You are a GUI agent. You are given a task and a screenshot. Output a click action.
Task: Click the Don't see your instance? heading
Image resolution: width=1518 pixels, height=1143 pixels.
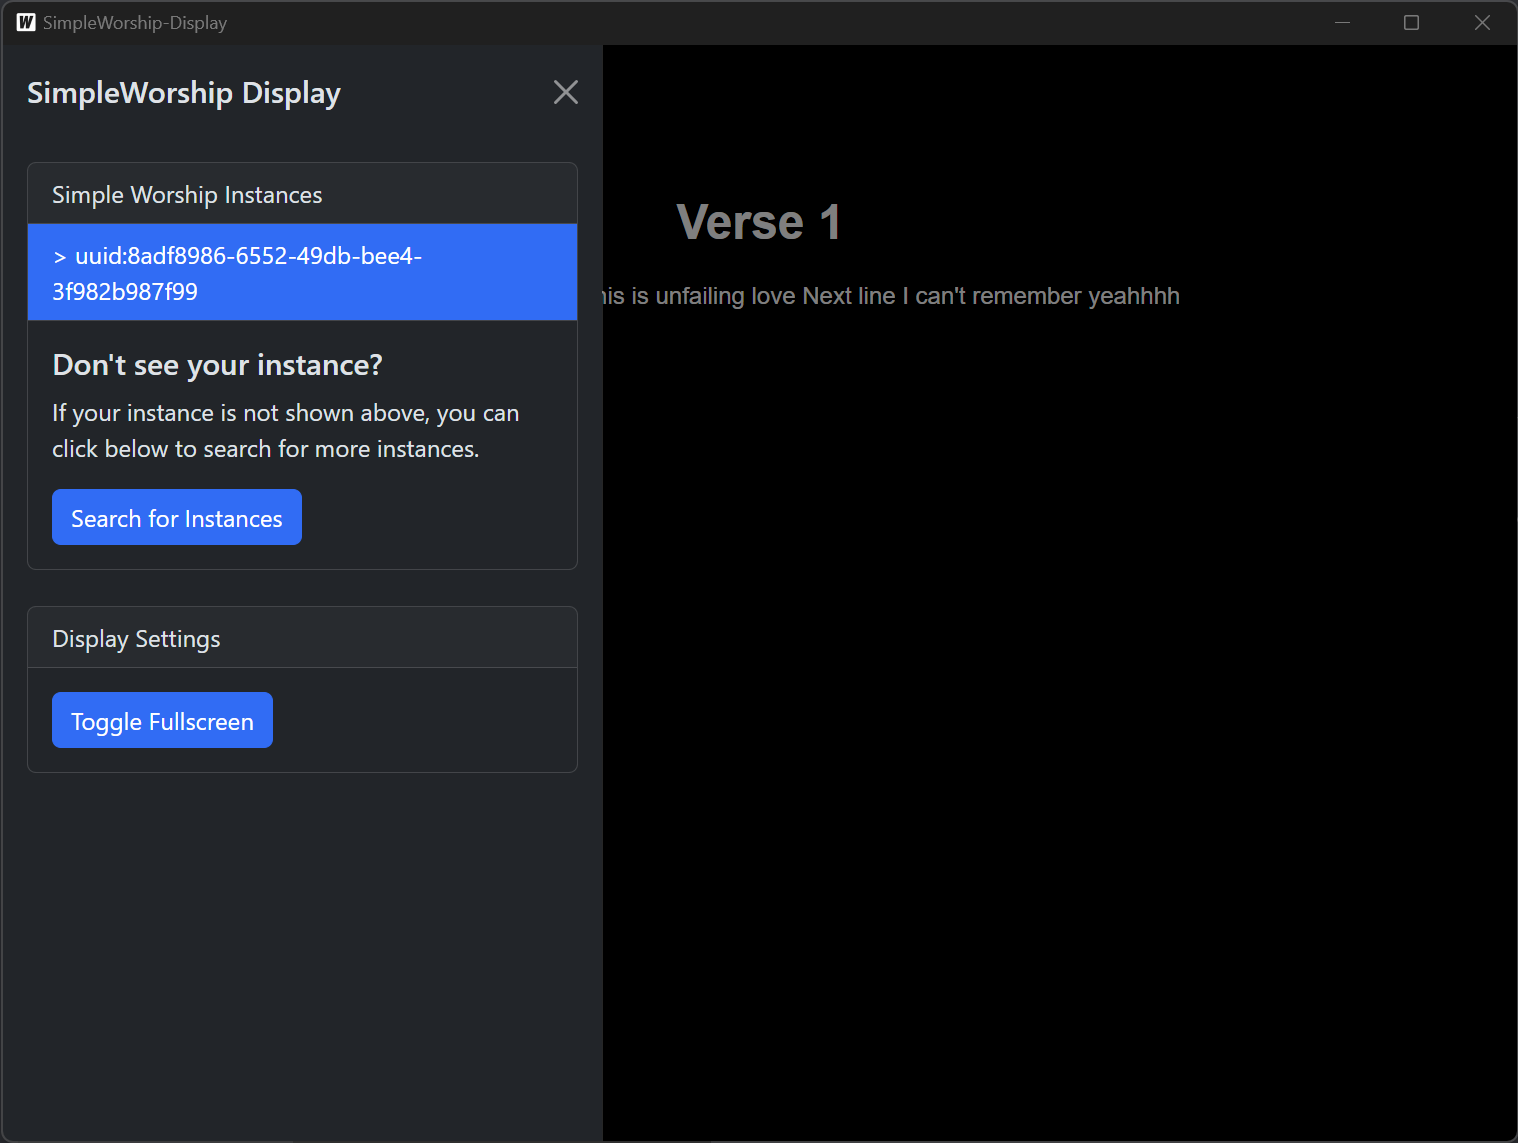click(217, 365)
